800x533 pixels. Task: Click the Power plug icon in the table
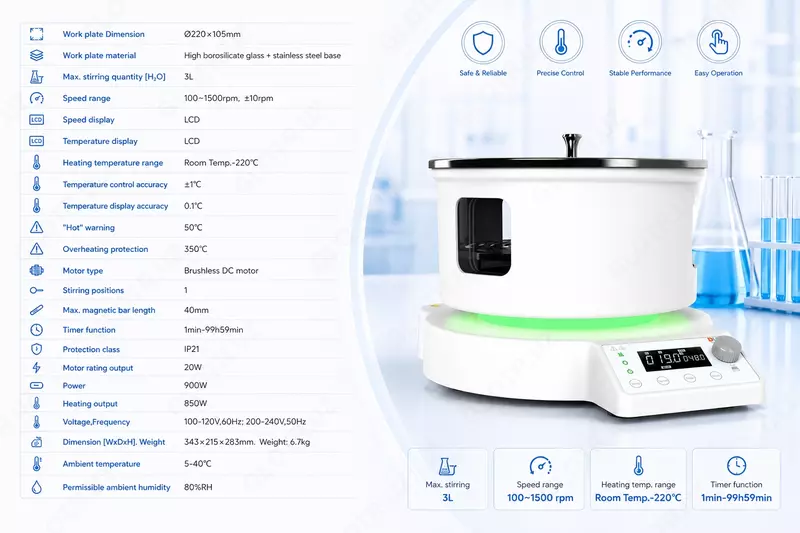pyautogui.click(x=36, y=386)
